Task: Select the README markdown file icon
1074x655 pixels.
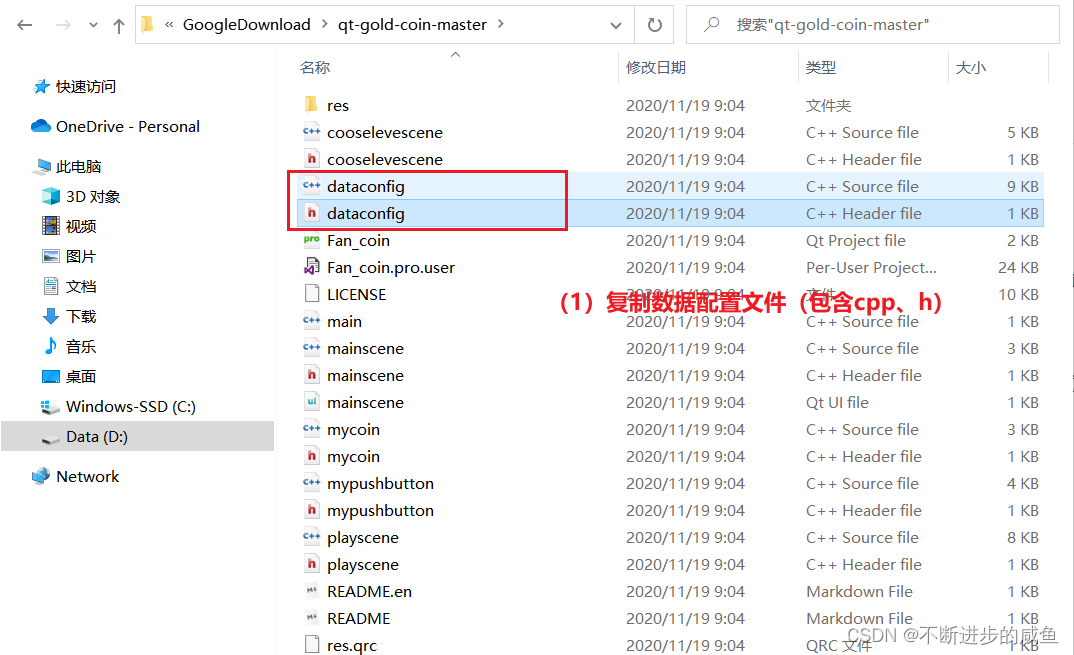Action: point(312,618)
